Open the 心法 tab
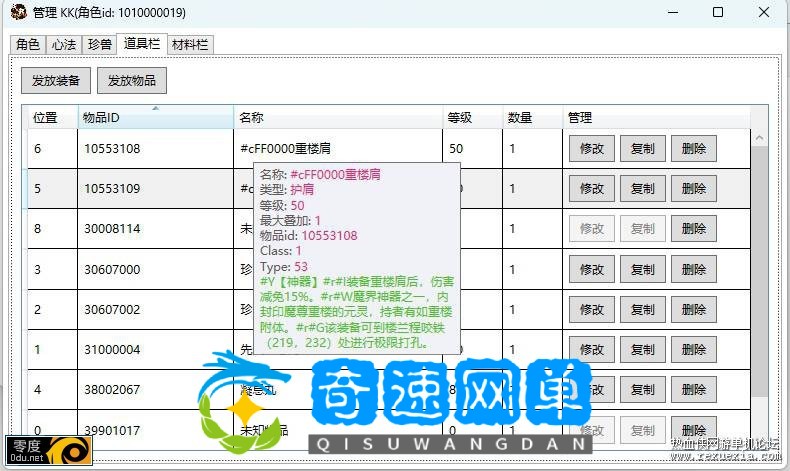 click(x=63, y=45)
